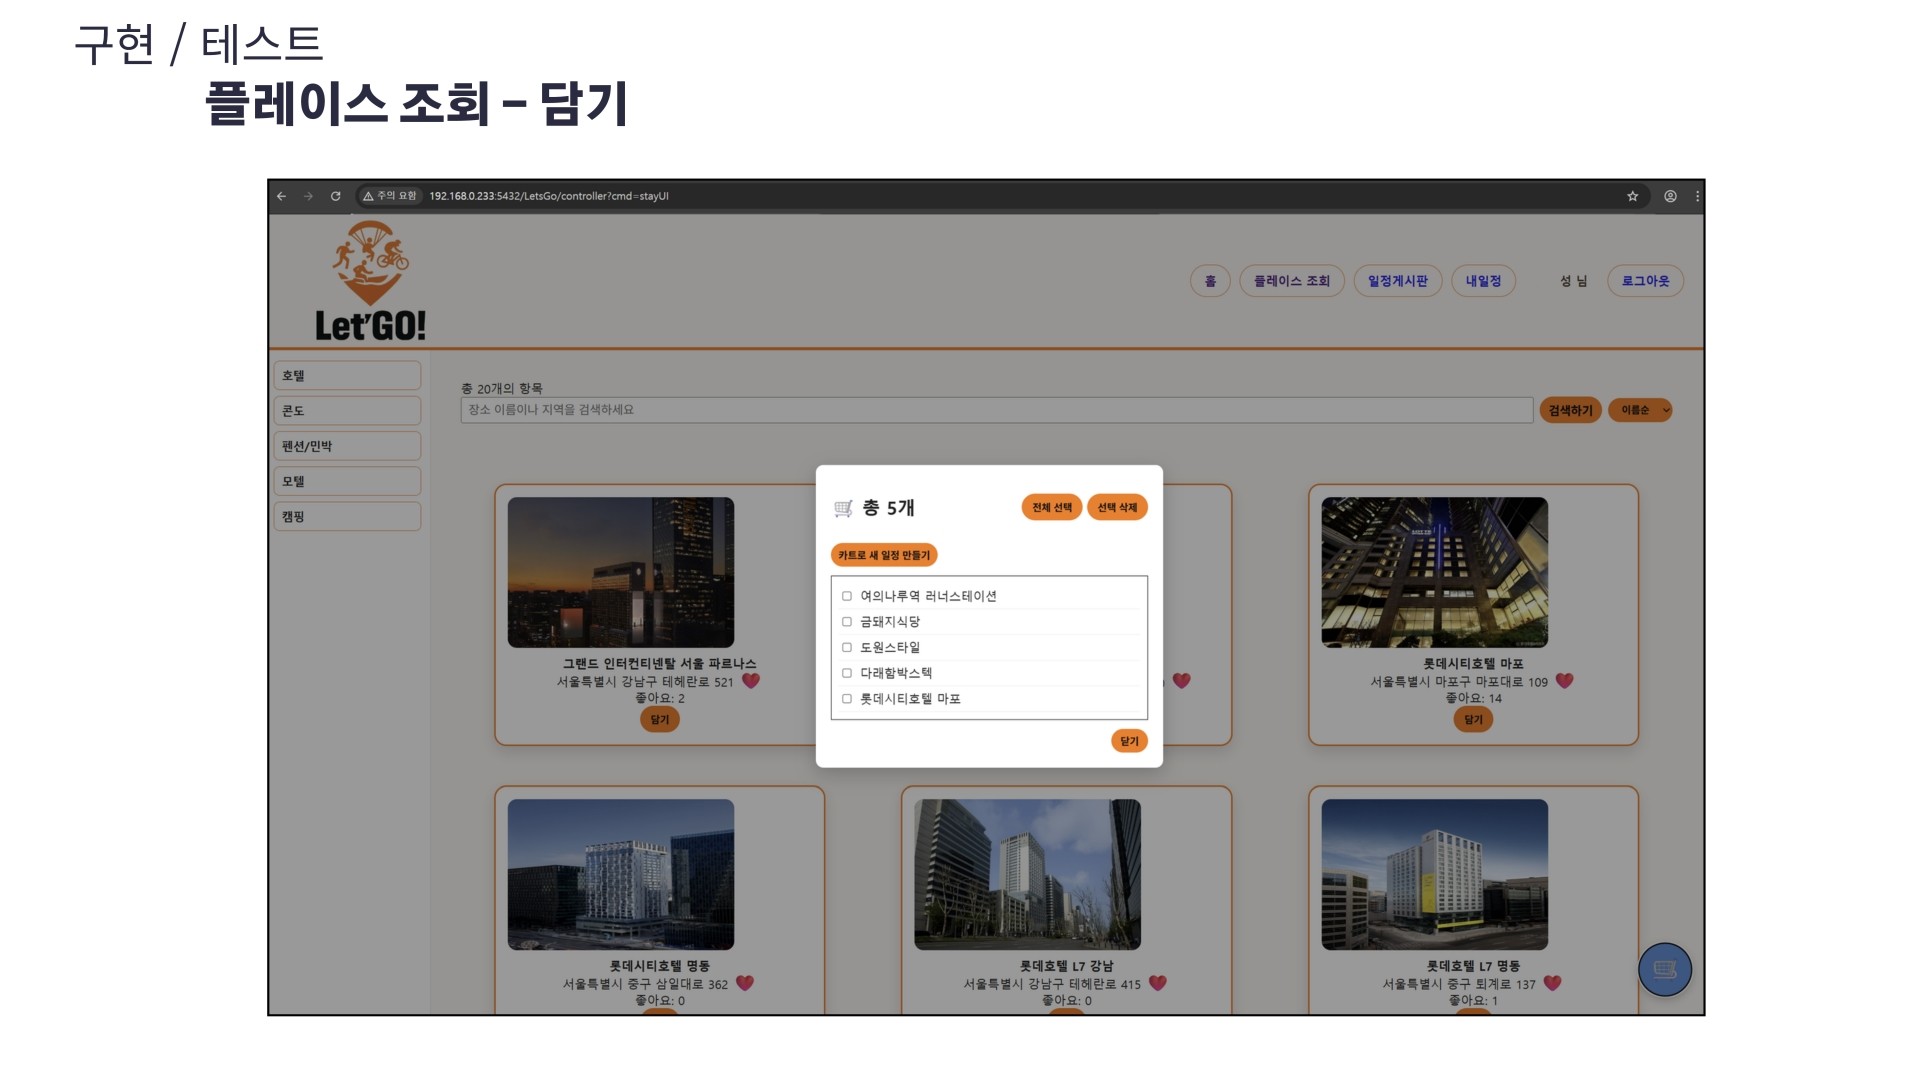The image size is (1920, 1080).
Task: Click 서울특별시 마포구 마포대로 109 address
Action: [x=1459, y=682]
